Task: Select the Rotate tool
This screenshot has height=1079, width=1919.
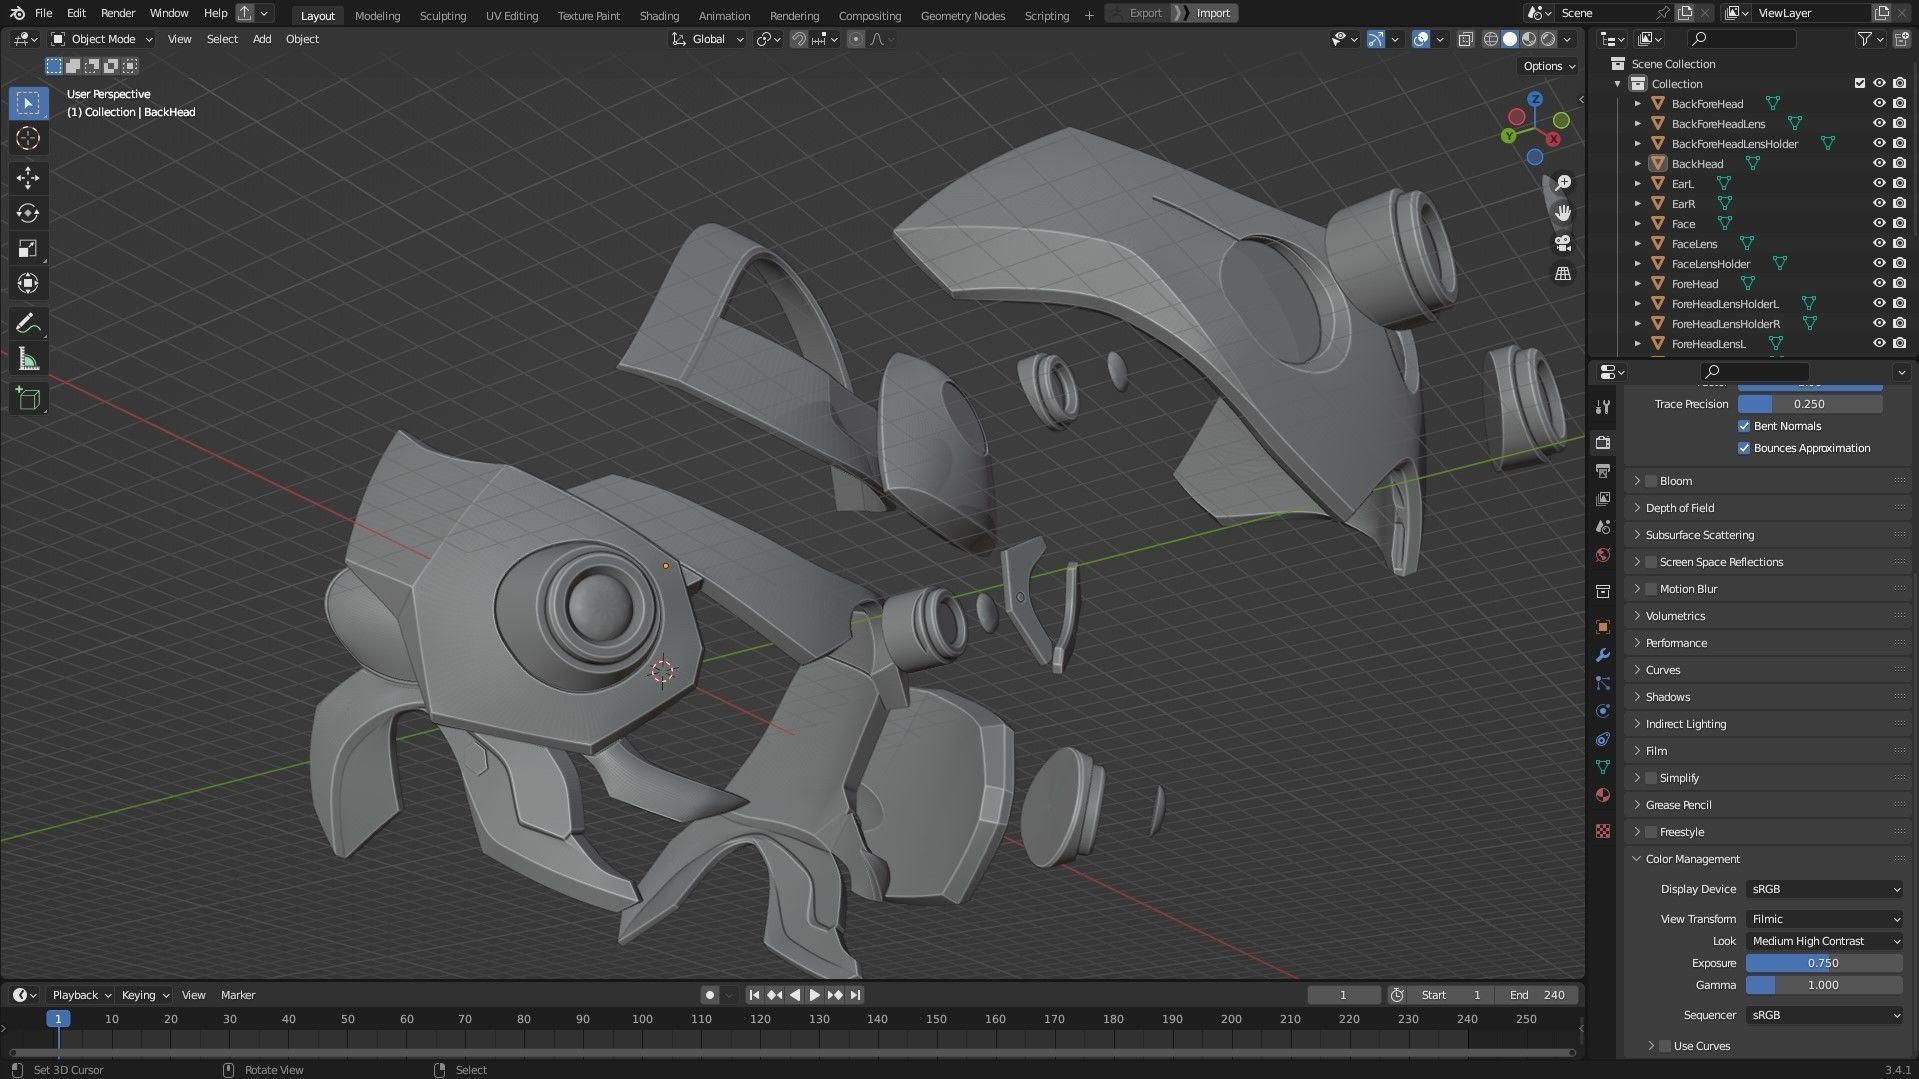Action: point(28,213)
